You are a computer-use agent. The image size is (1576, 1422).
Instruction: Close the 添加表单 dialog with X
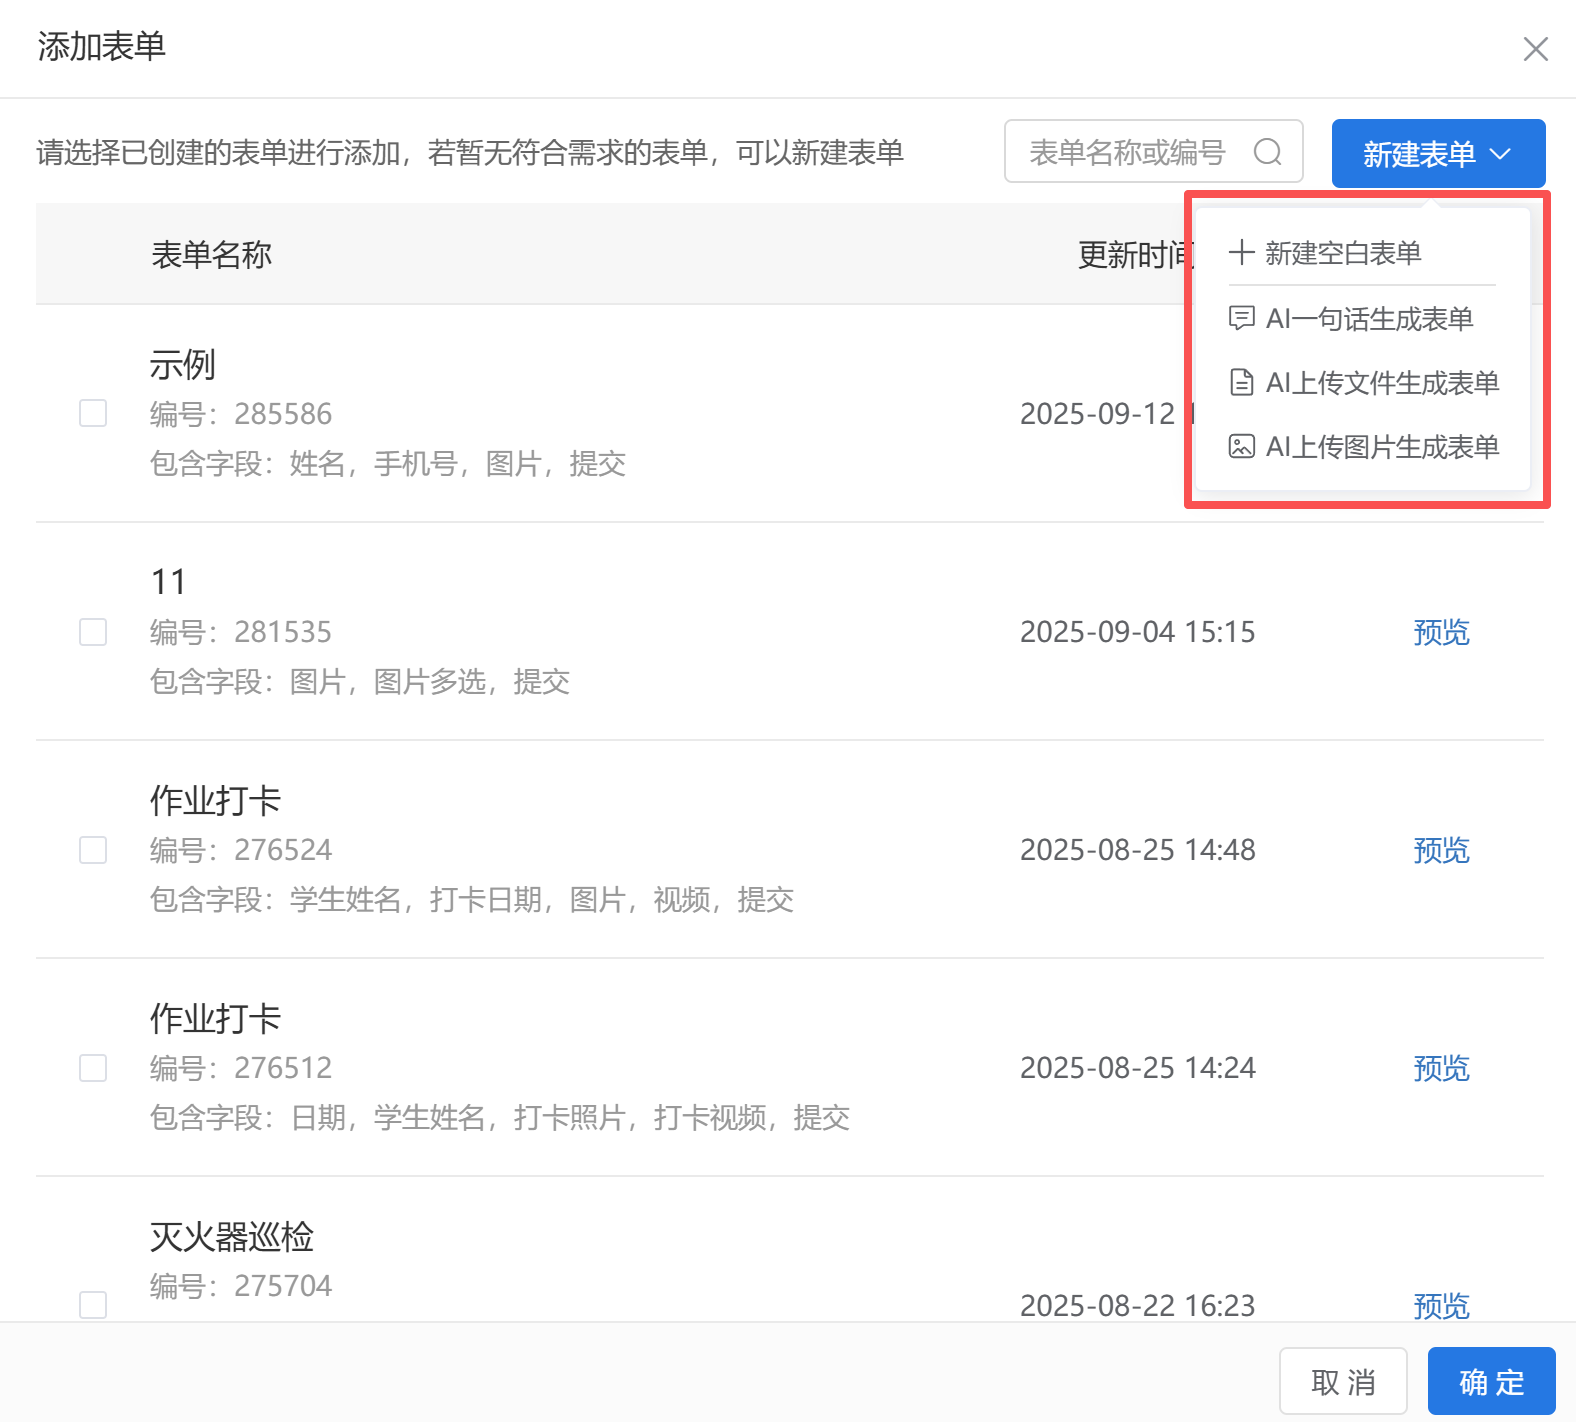coord(1535,49)
